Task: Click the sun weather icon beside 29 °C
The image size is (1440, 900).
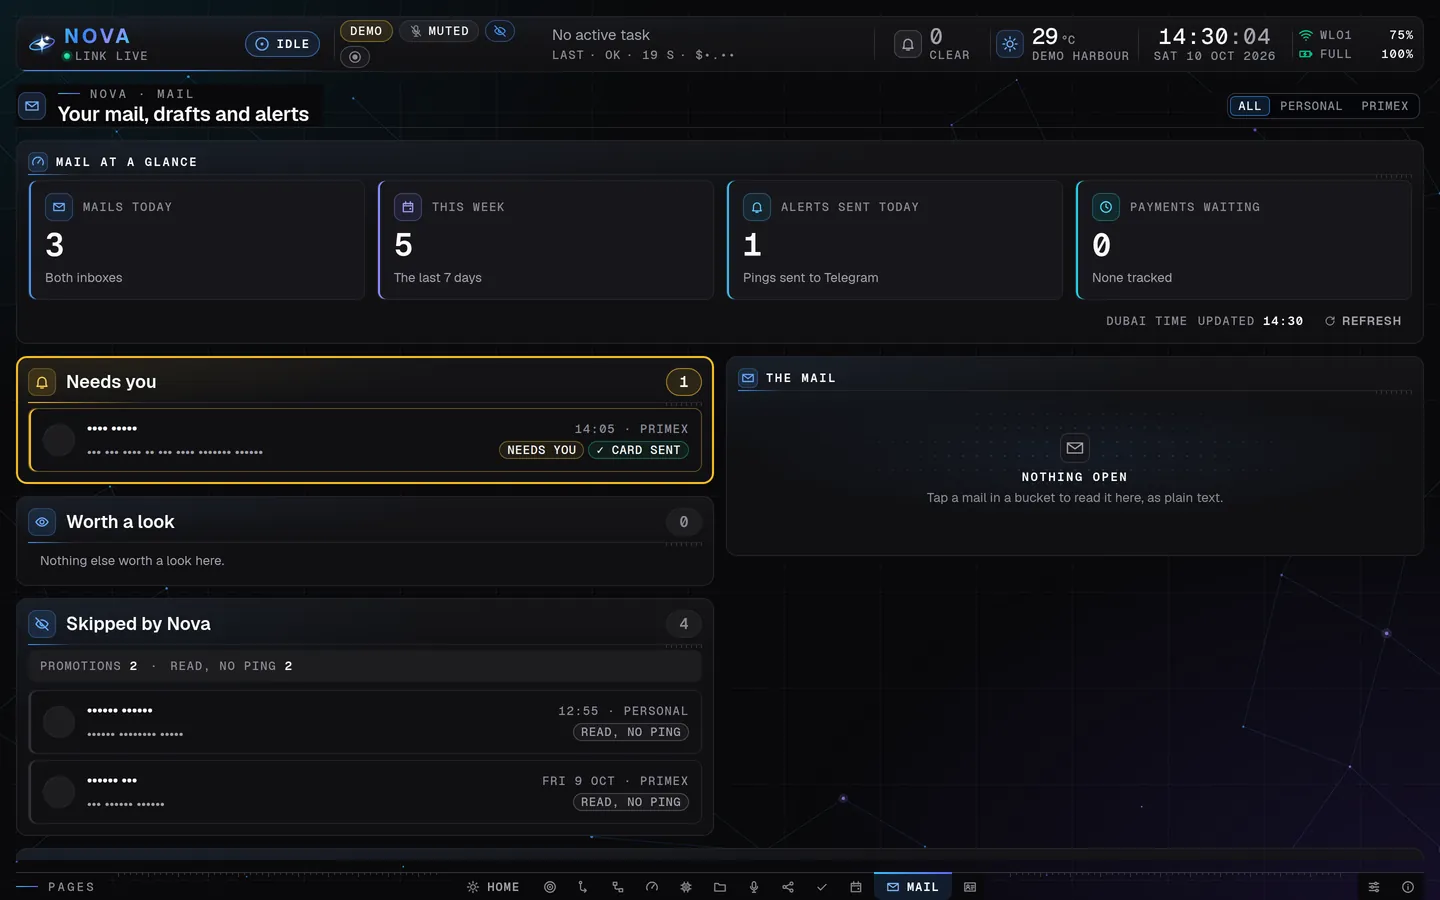Action: pyautogui.click(x=1010, y=44)
